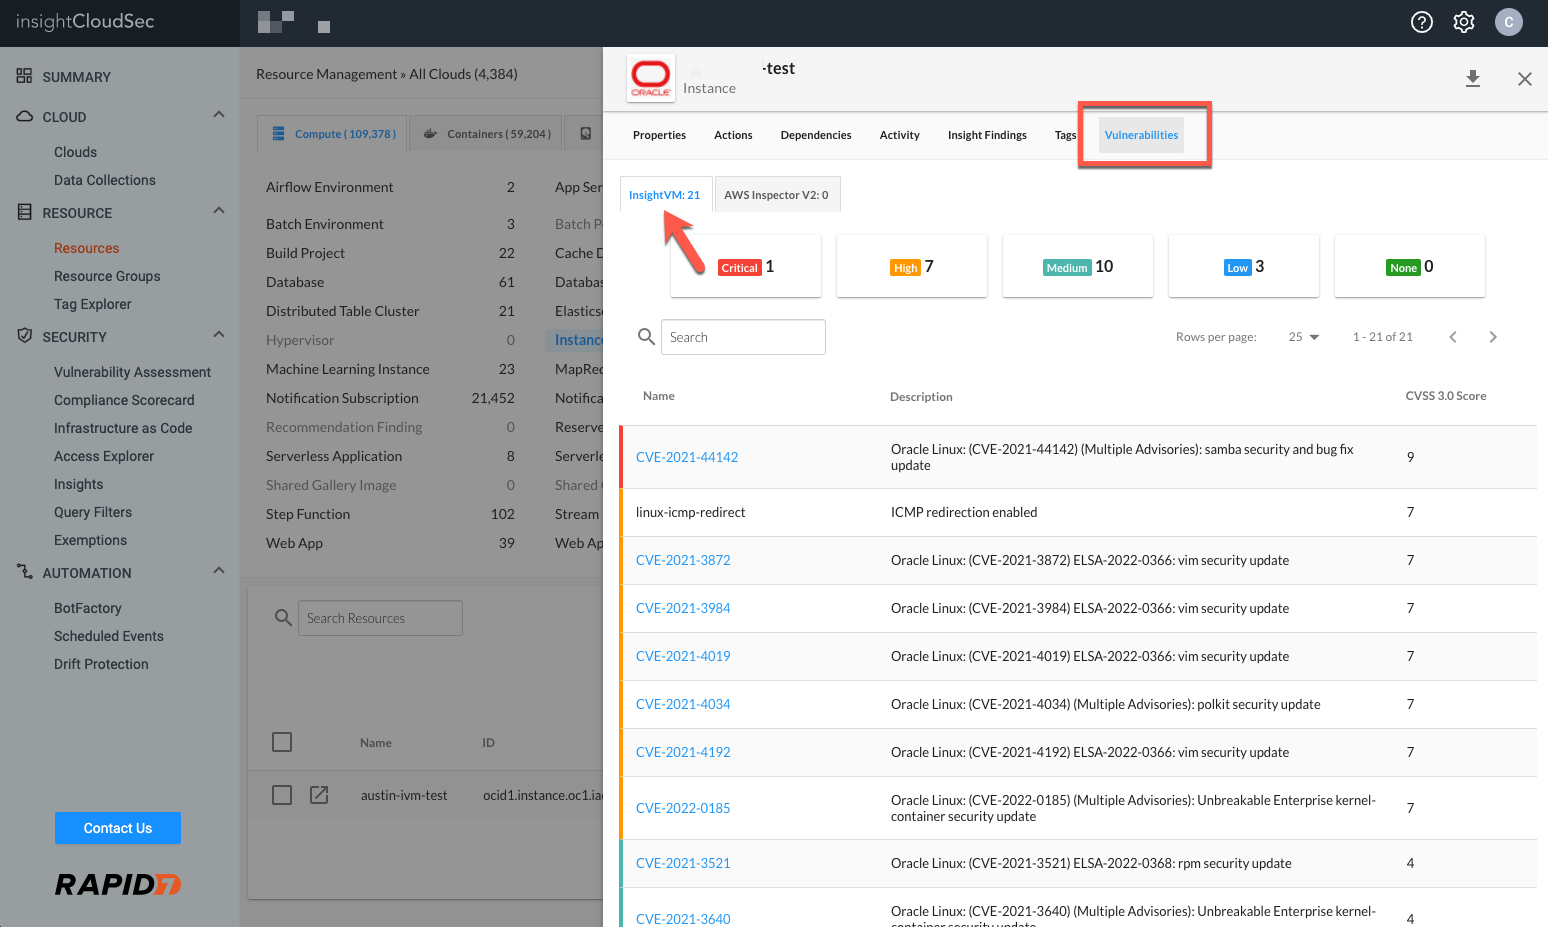Click the insightCloudSec logo
1548x927 pixels.
coord(85,22)
